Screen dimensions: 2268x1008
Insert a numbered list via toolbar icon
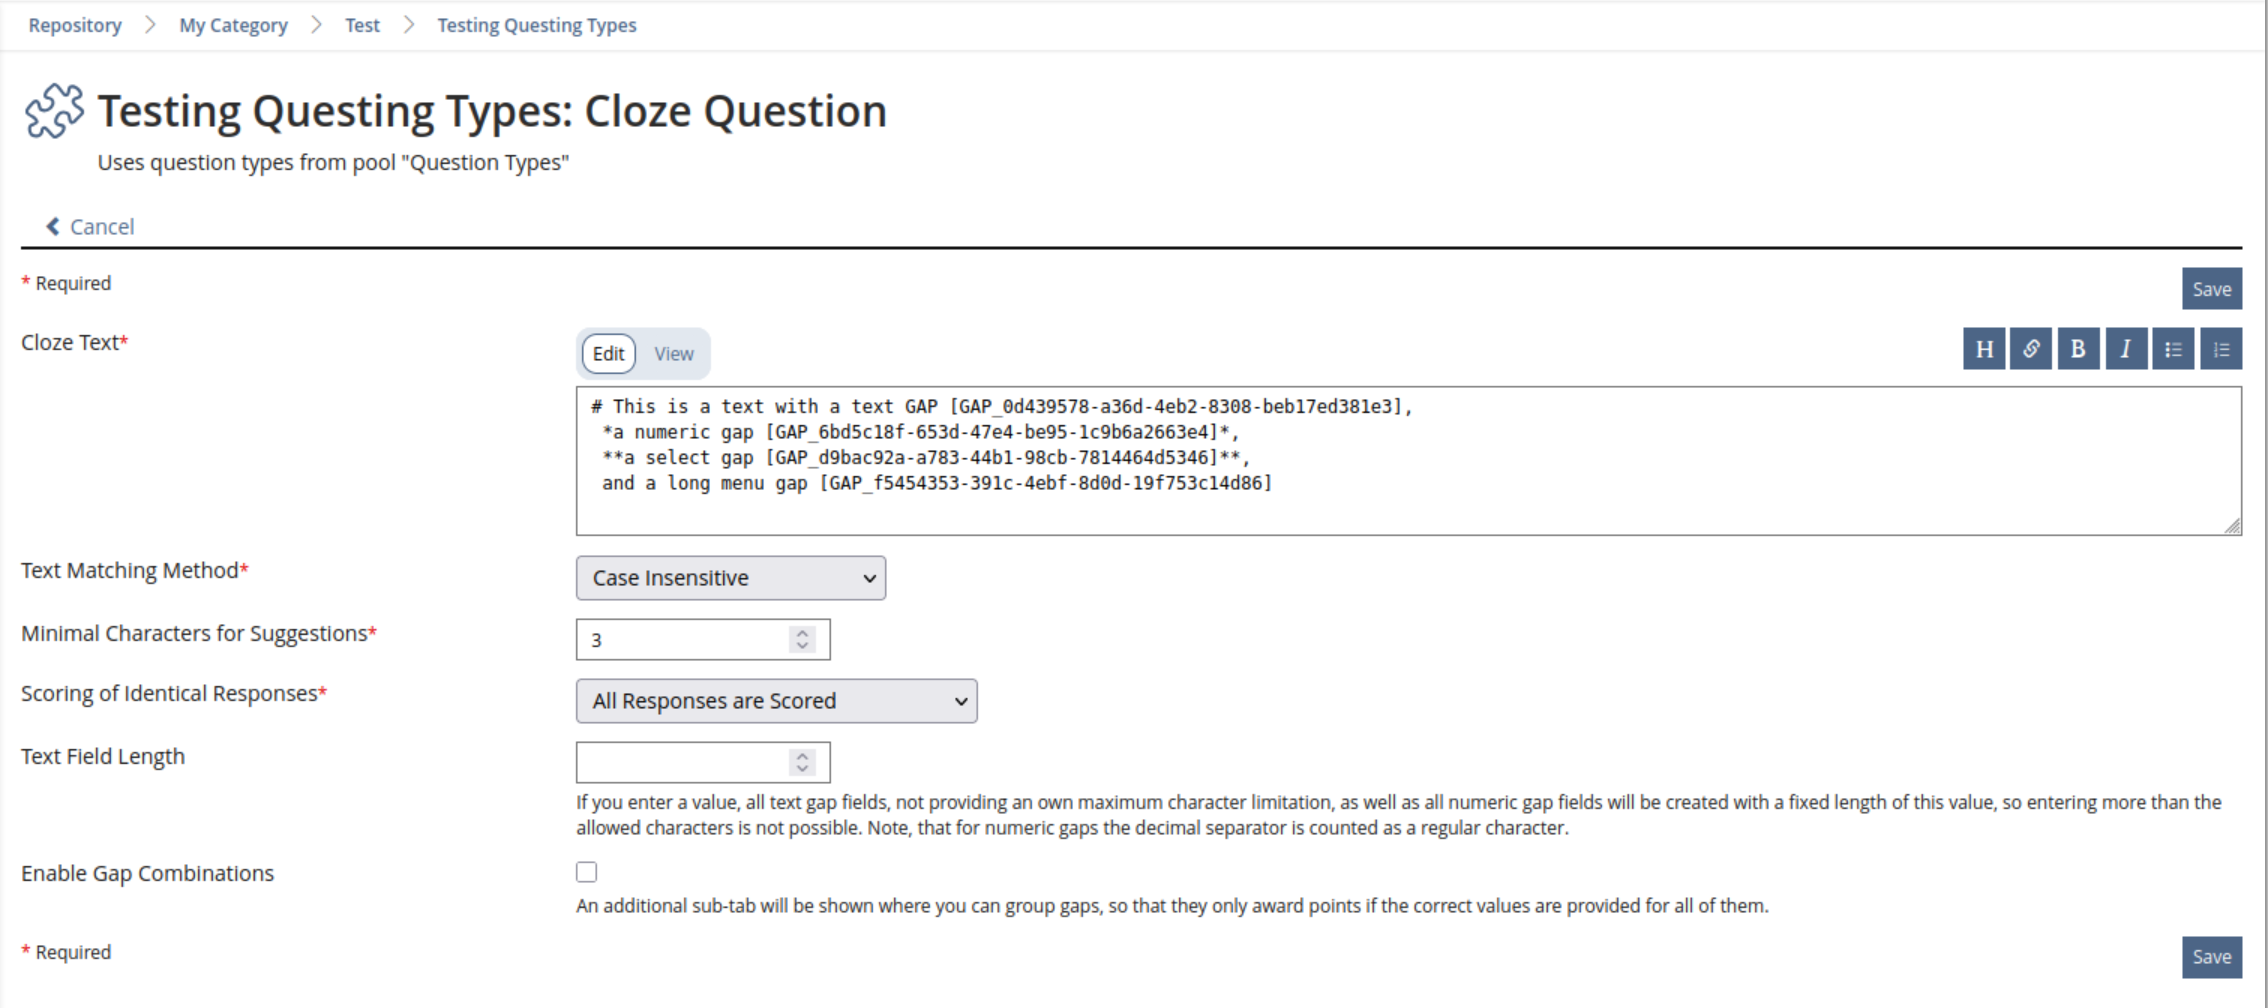[x=2221, y=349]
